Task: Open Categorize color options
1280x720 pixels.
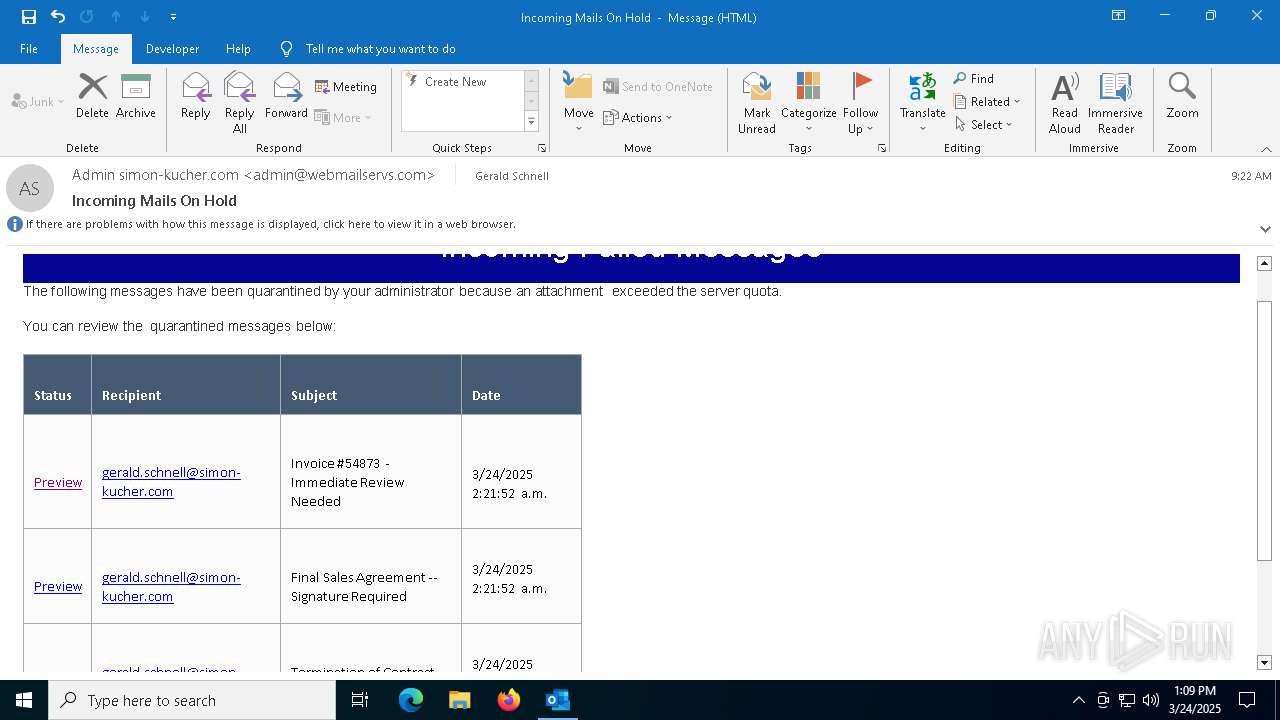Action: click(x=808, y=102)
